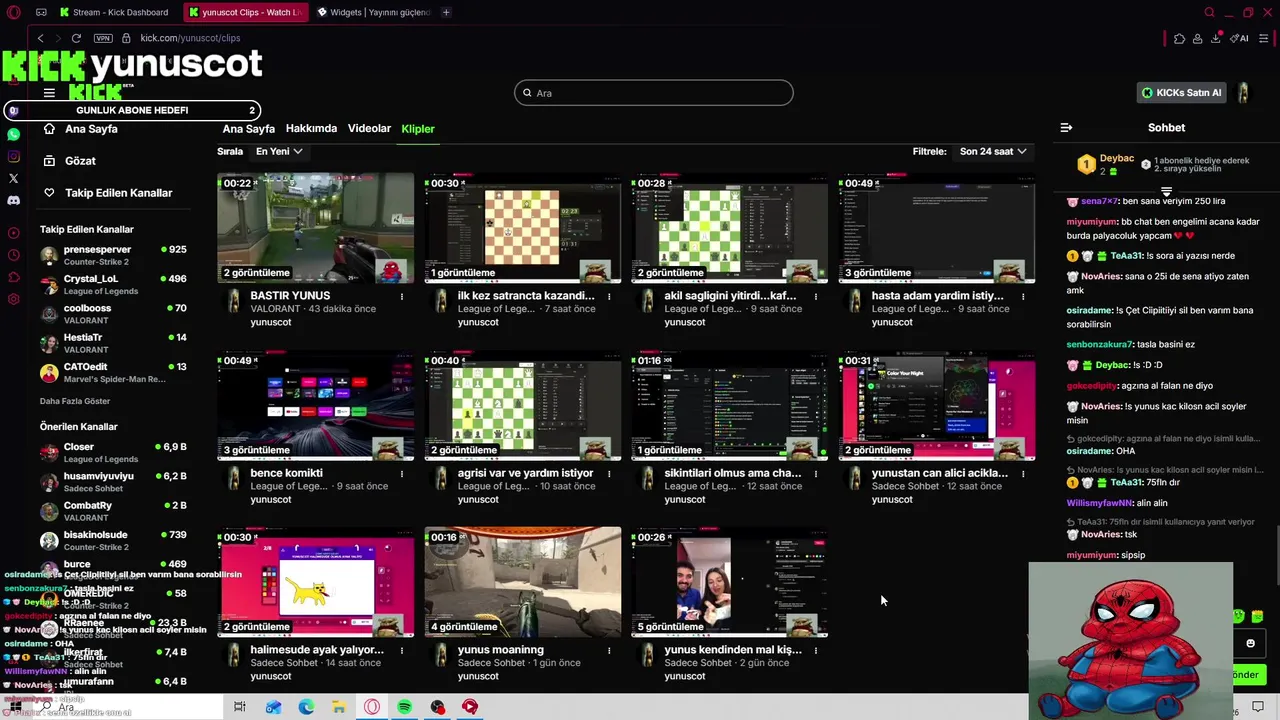Open options menu for bence komikti clip

coord(402,474)
